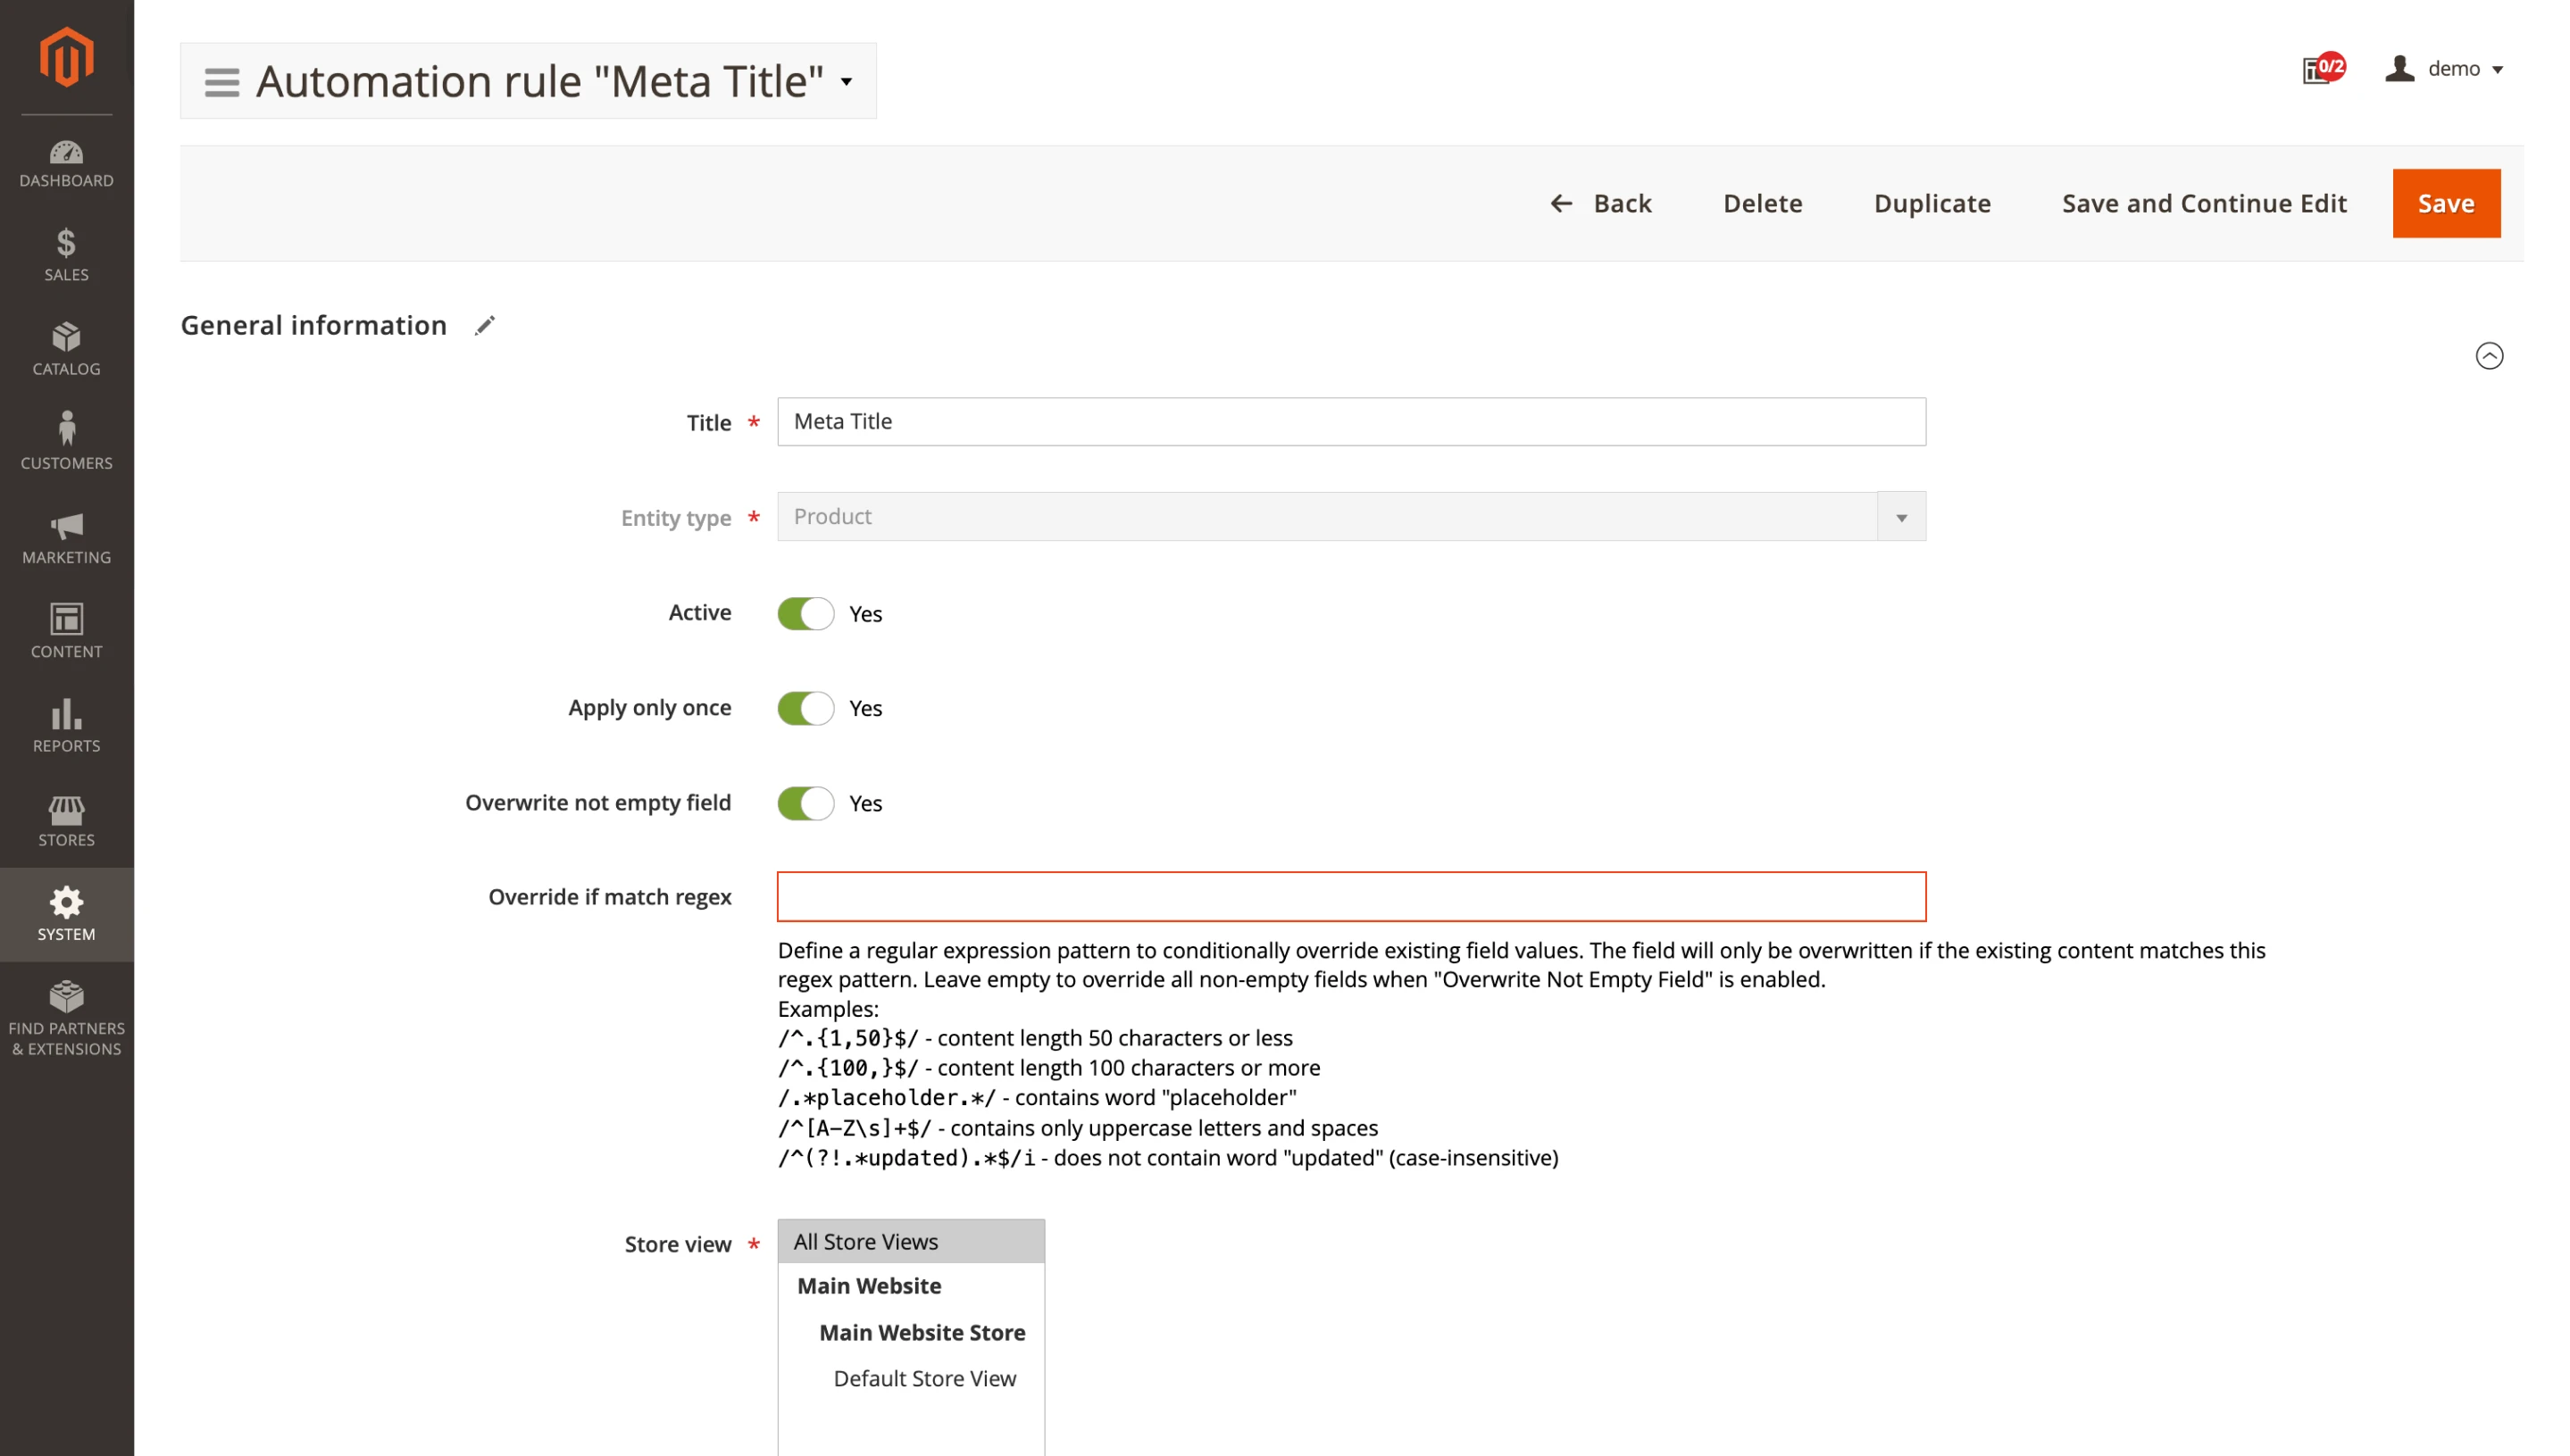Open the Catalog menu
The height and width of the screenshot is (1456, 2570).
click(x=66, y=348)
